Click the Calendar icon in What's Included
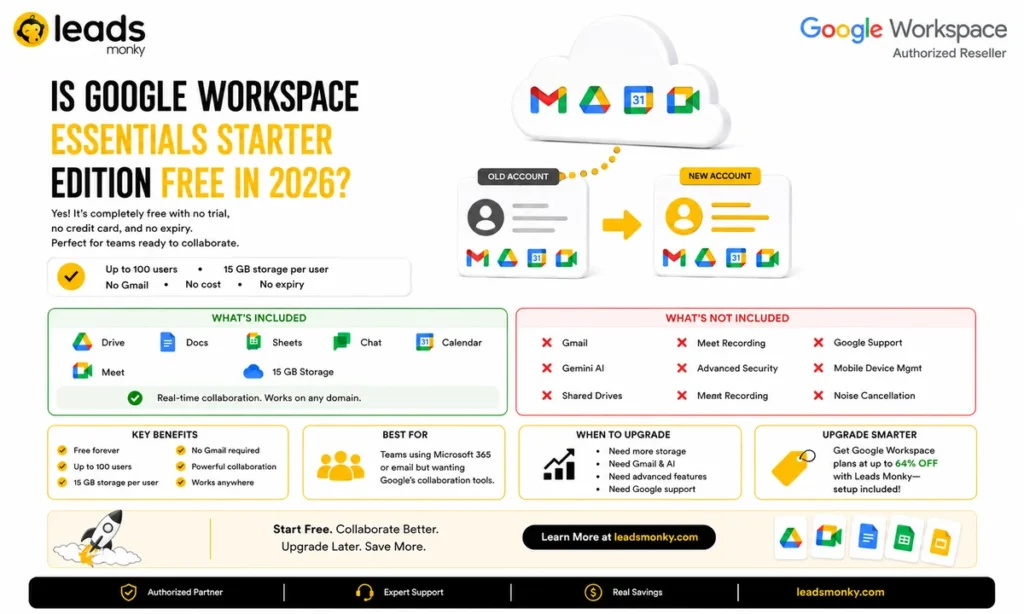This screenshot has height=614, width=1024. pos(424,342)
